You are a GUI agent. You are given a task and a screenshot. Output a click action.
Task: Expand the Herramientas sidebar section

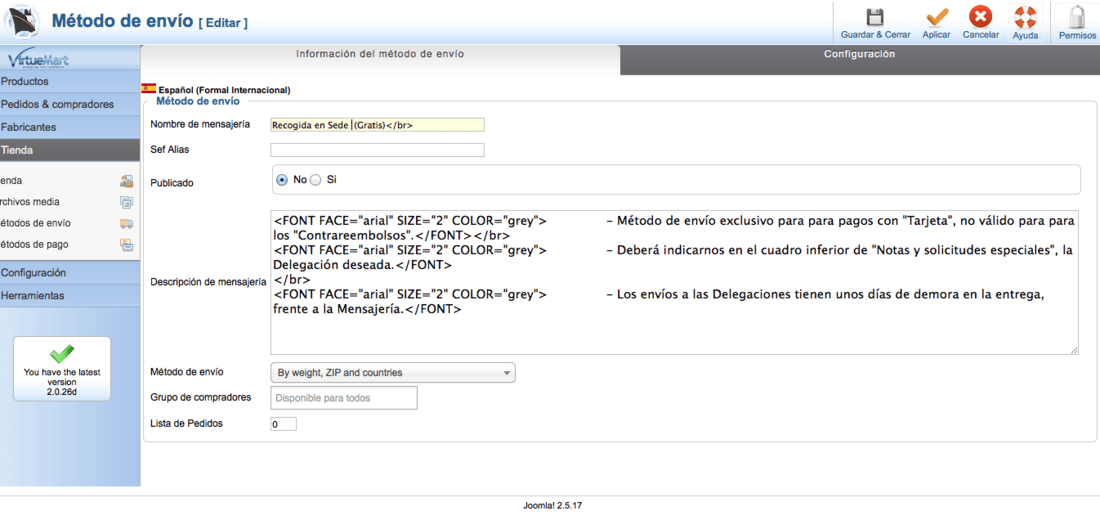pyautogui.click(x=70, y=296)
